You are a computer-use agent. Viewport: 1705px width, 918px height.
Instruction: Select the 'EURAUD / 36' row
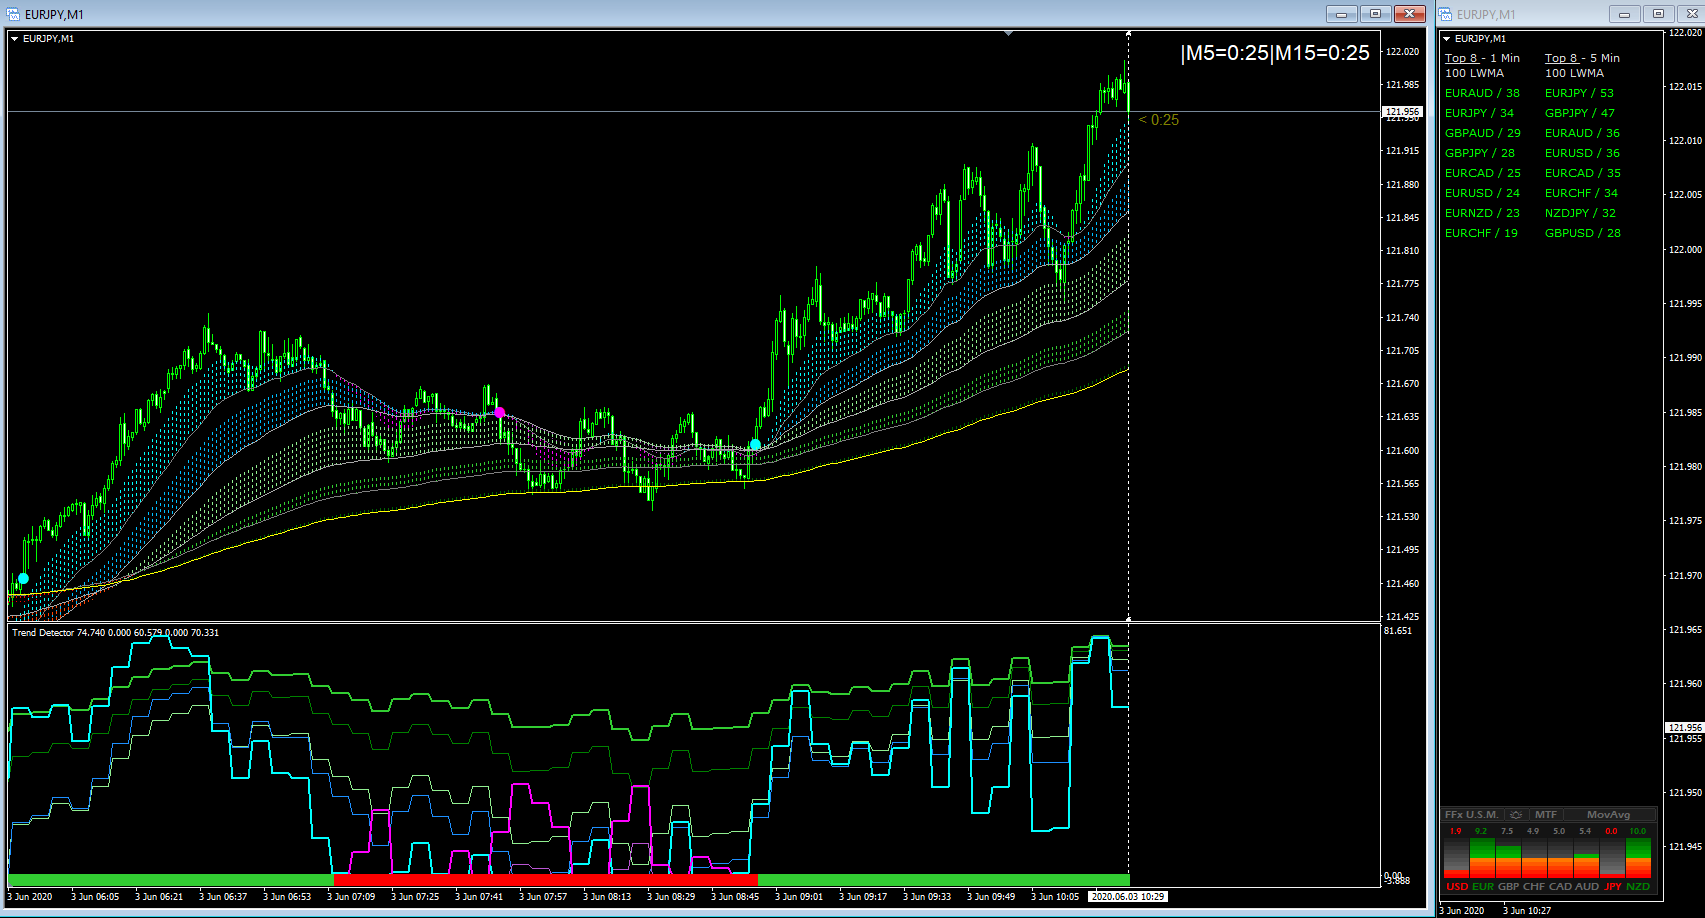pyautogui.click(x=1582, y=133)
